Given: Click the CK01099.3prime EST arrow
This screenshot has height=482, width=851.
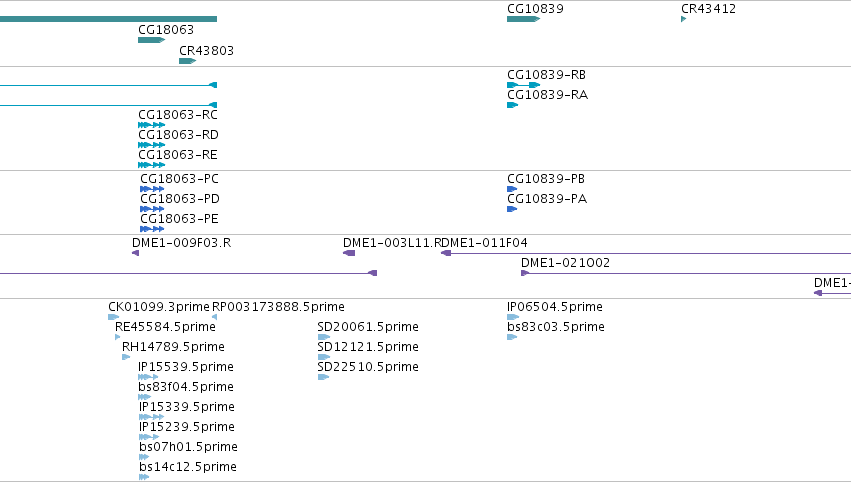Looking at the screenshot, I should pos(113,317).
